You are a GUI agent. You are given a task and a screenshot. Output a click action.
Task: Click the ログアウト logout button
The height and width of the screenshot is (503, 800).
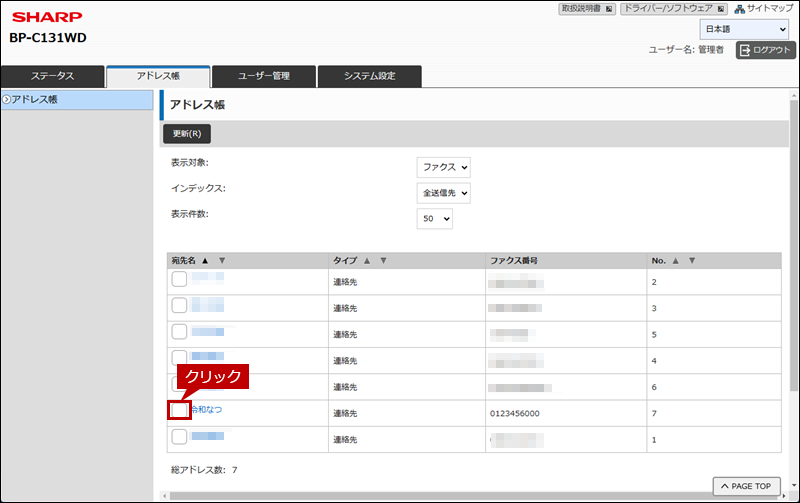(765, 50)
